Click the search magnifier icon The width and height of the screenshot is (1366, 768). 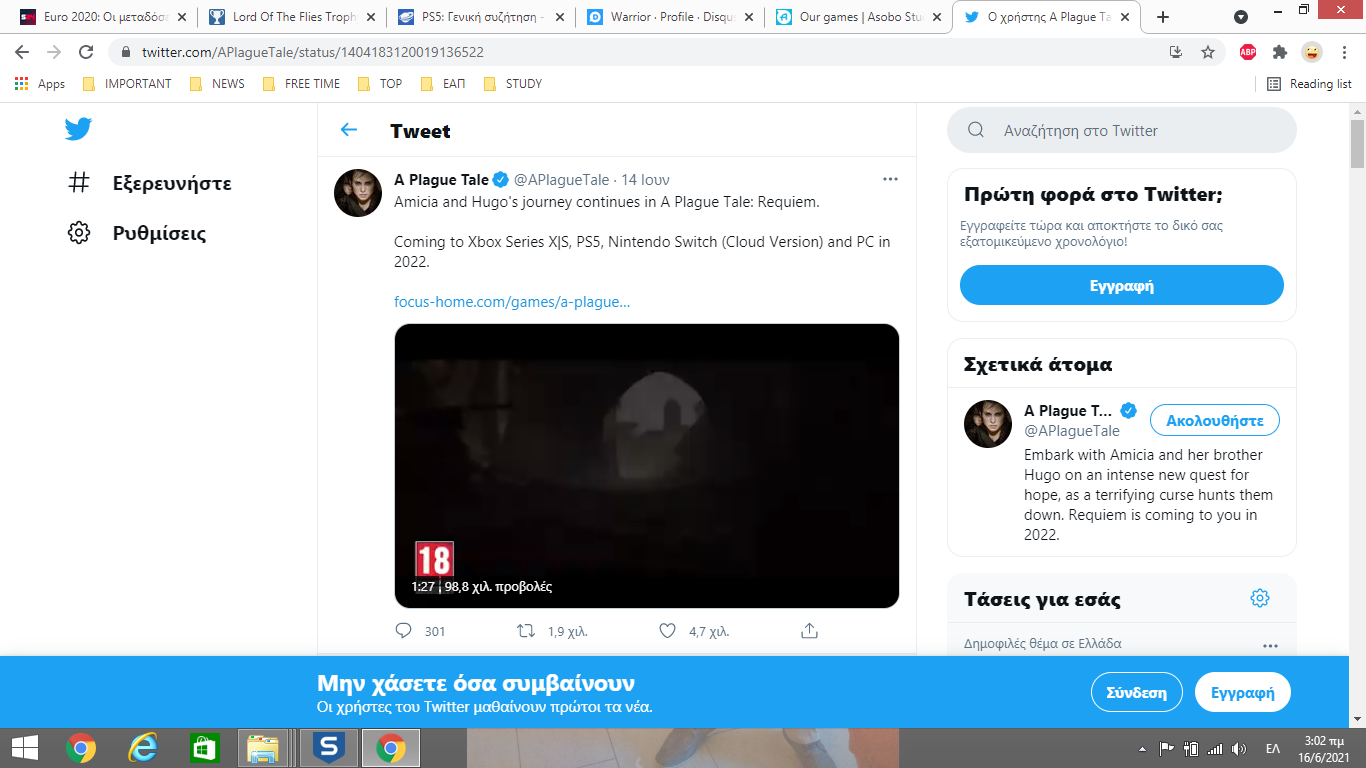[x=976, y=130]
